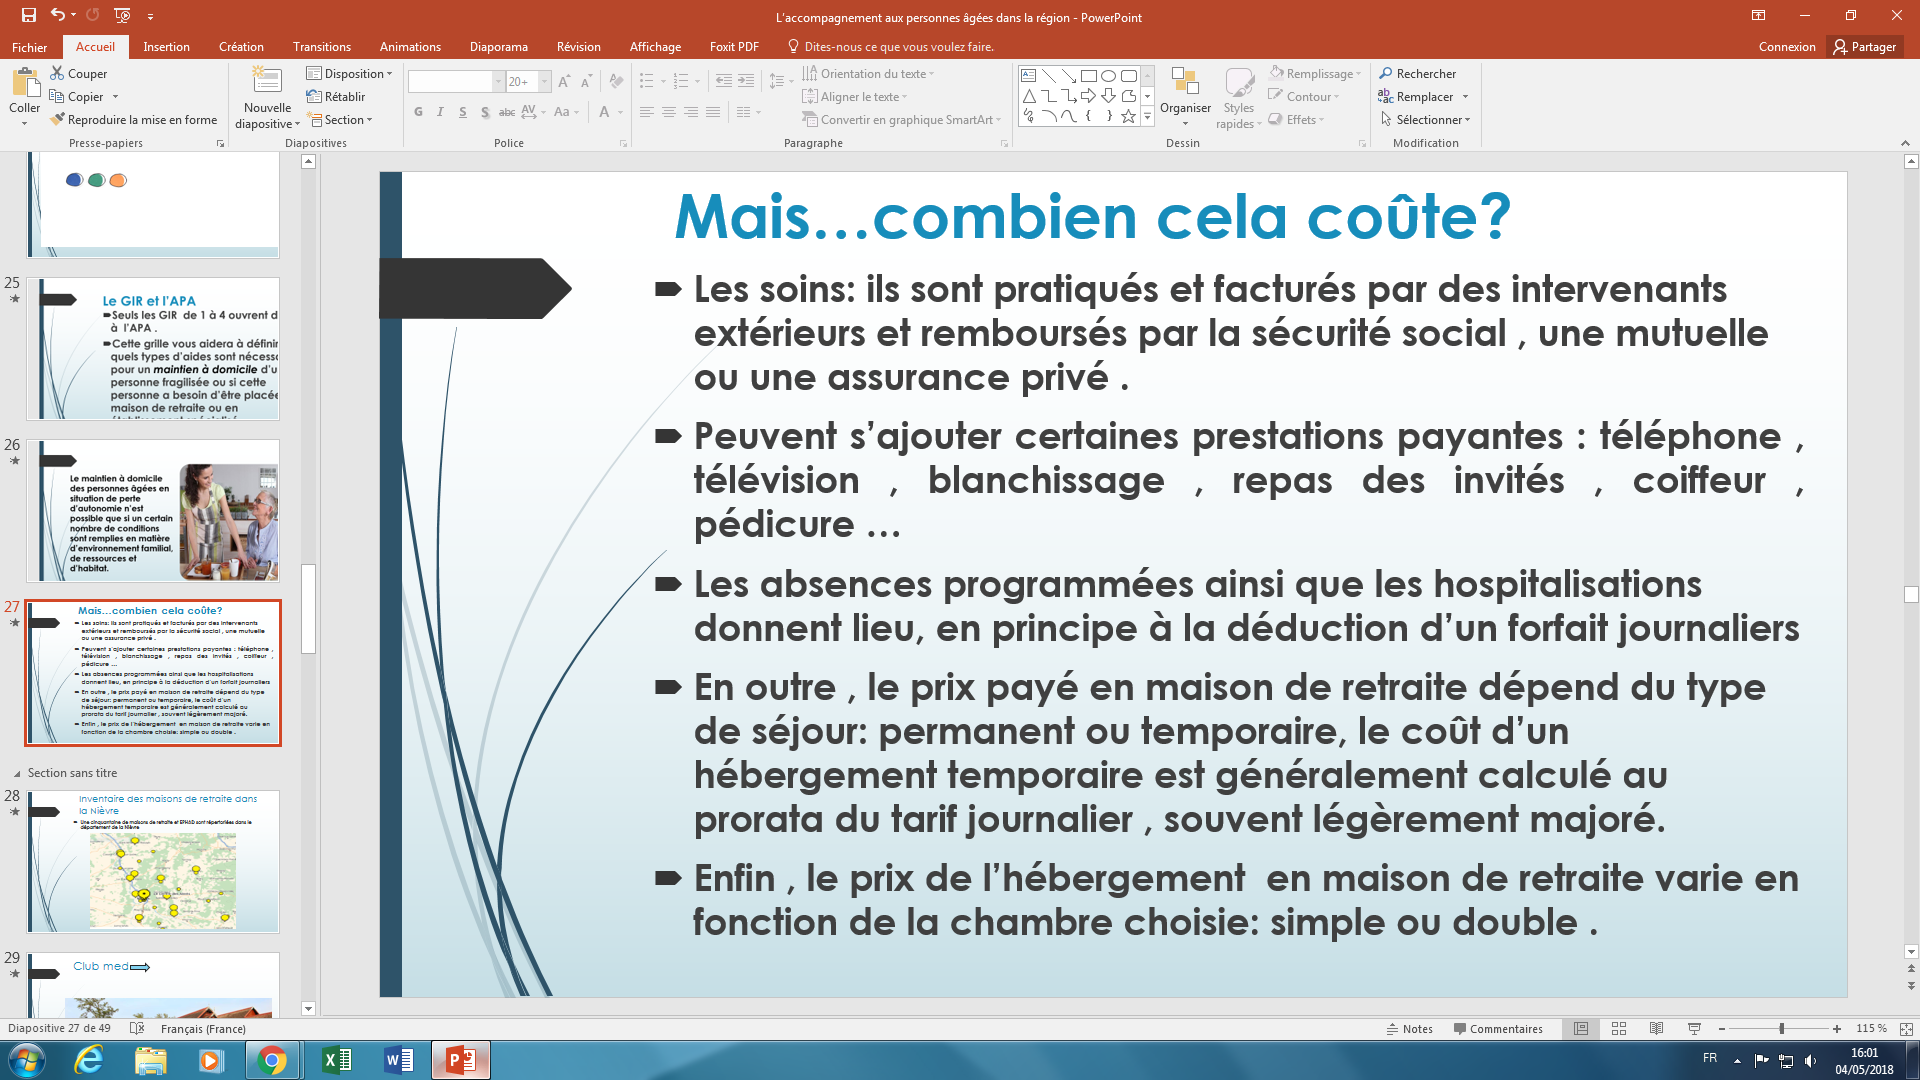This screenshot has width=1920, height=1080.
Task: Open Effets shape effects dropdown
Action: pos(1296,119)
